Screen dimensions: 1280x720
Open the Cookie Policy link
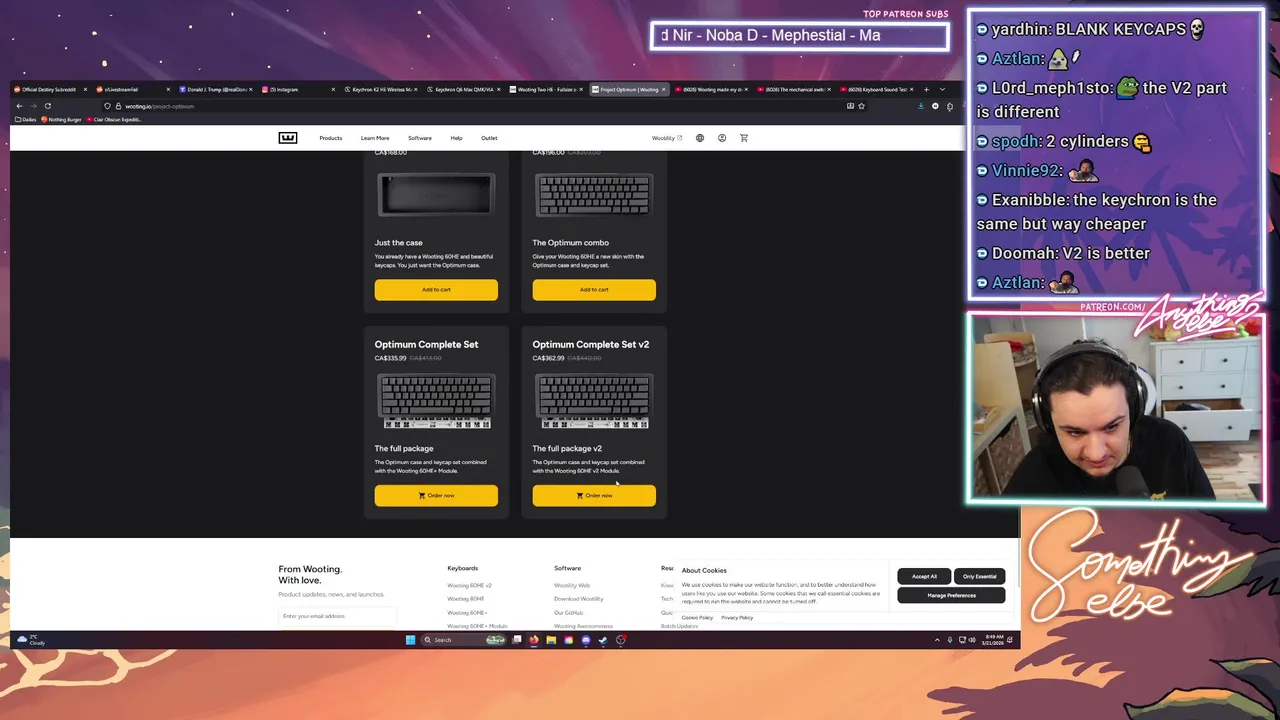tap(697, 617)
